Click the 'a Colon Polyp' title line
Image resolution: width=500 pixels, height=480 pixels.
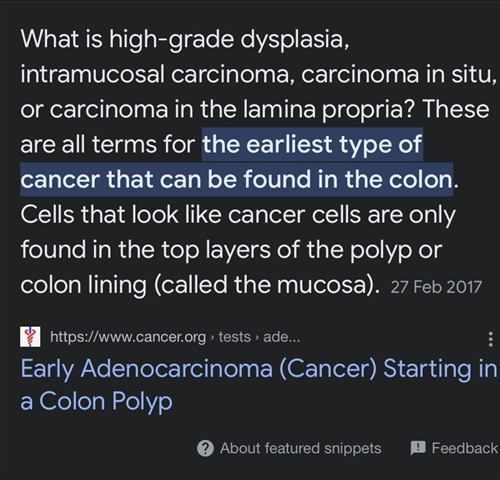(x=97, y=401)
